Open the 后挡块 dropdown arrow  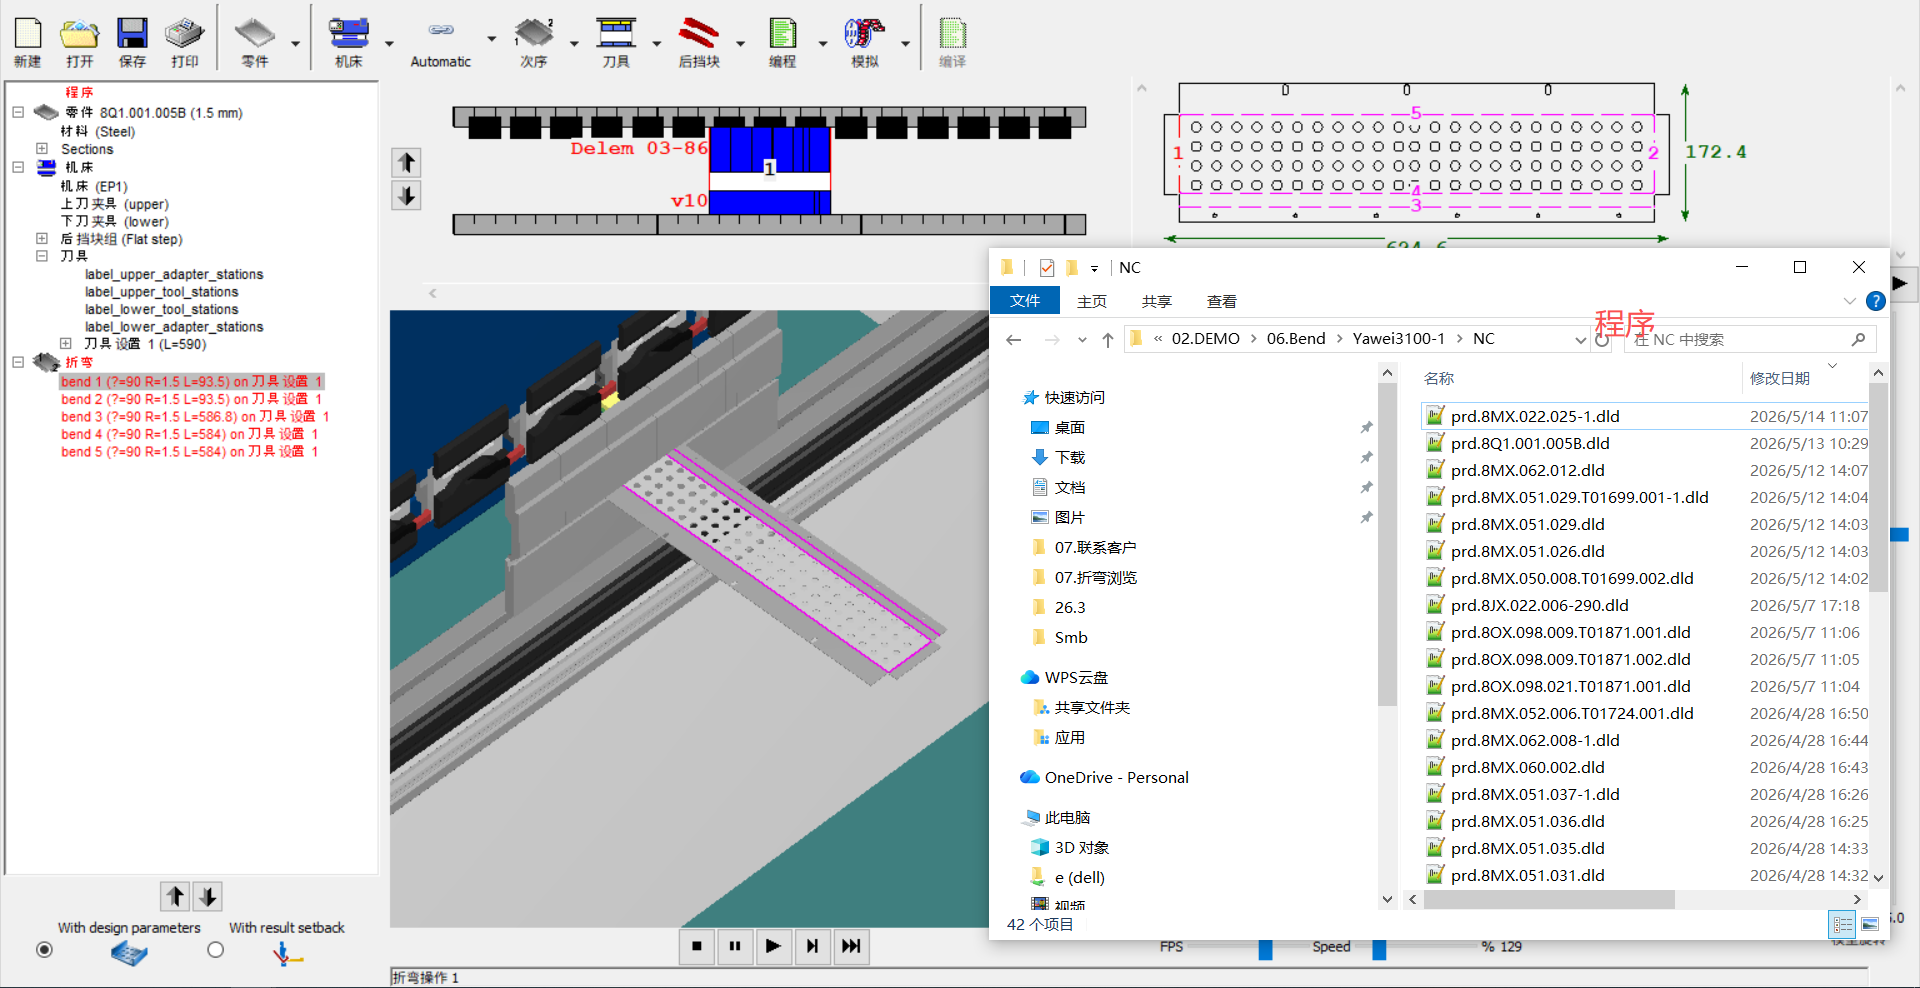pyautogui.click(x=740, y=43)
